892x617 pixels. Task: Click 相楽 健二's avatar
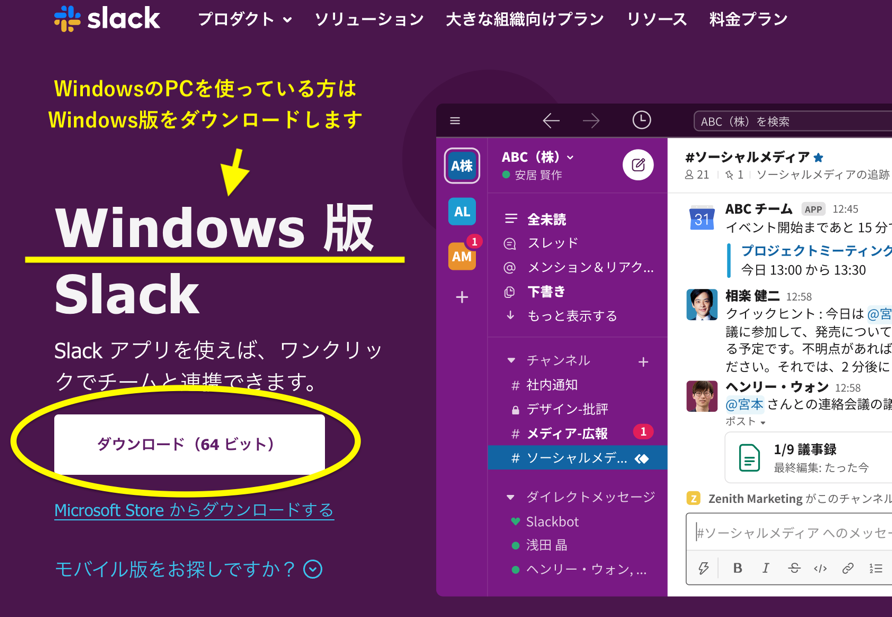point(701,304)
